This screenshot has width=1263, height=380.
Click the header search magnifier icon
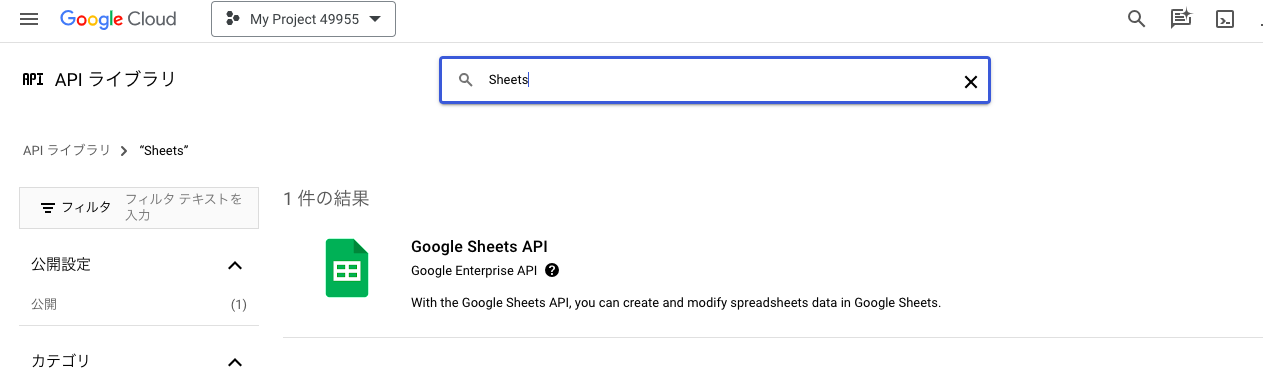point(1136,19)
